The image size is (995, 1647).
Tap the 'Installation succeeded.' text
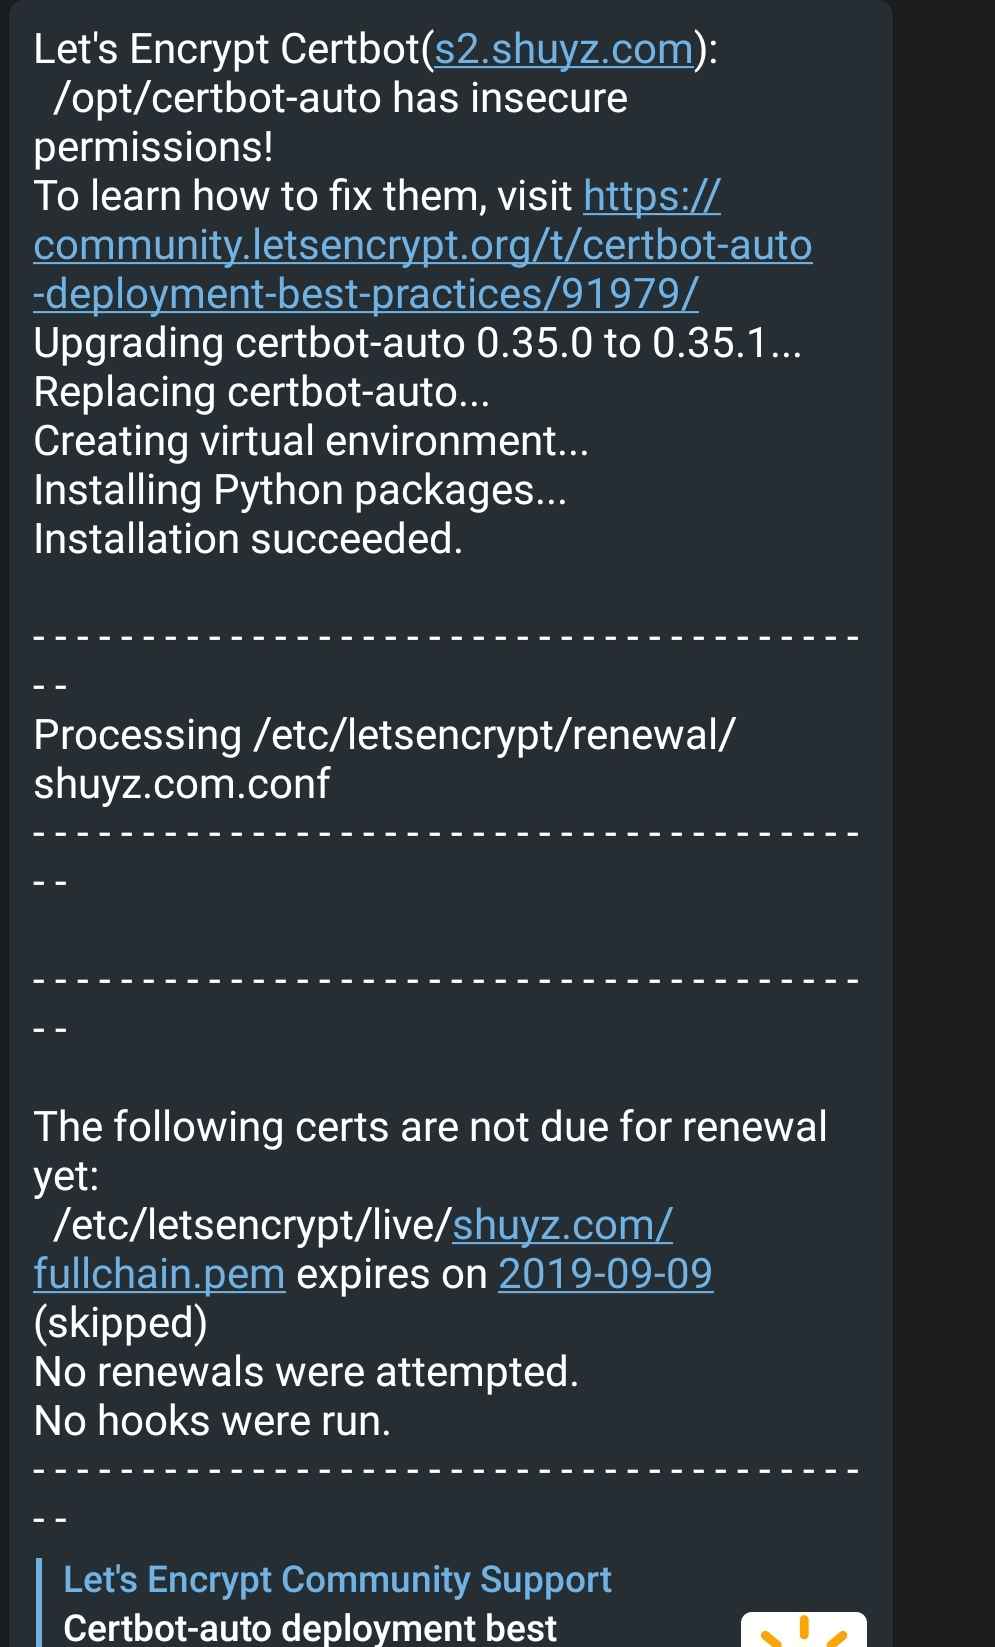coord(248,539)
